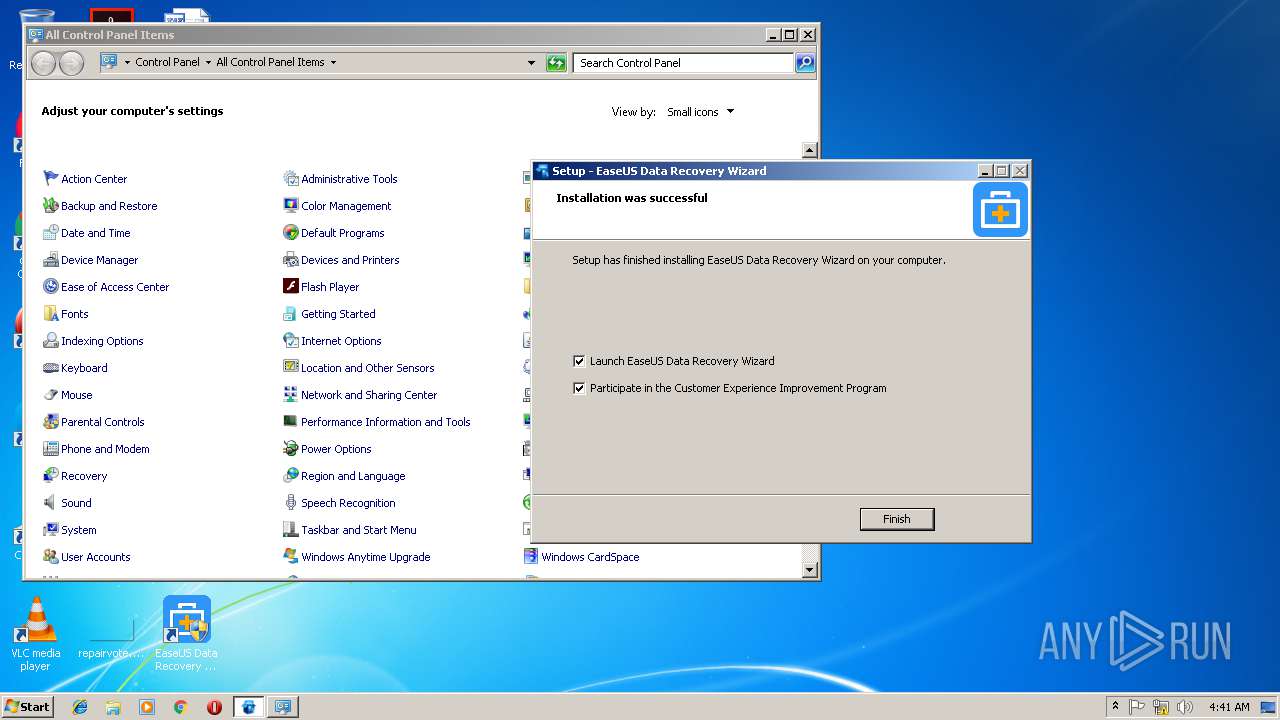Expand arrow after Control Panel breadcrumb

208,62
